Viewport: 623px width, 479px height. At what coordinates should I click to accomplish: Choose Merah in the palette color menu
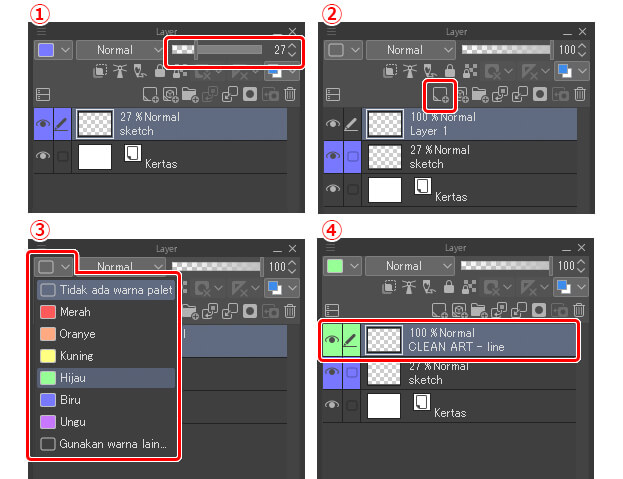[x=106, y=312]
